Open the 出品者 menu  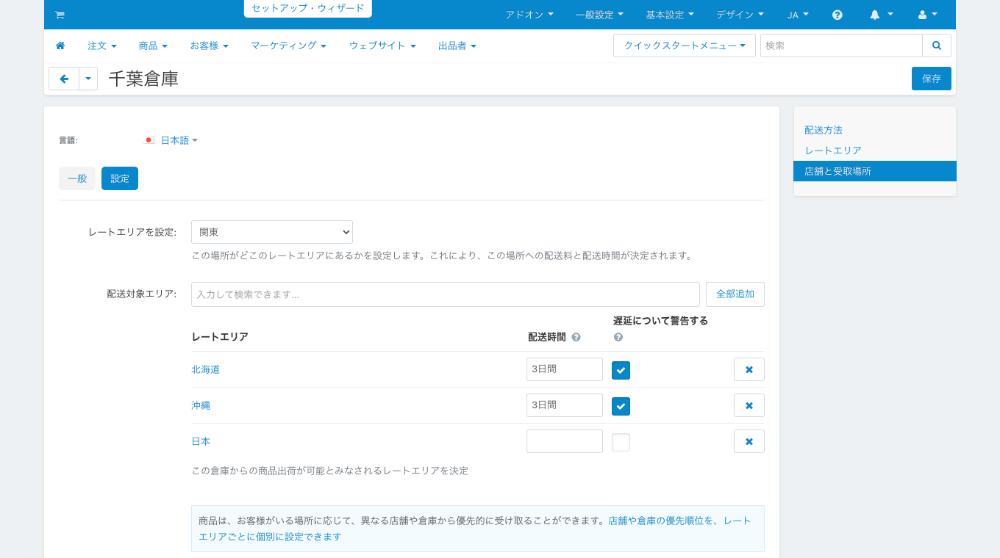coord(457,46)
